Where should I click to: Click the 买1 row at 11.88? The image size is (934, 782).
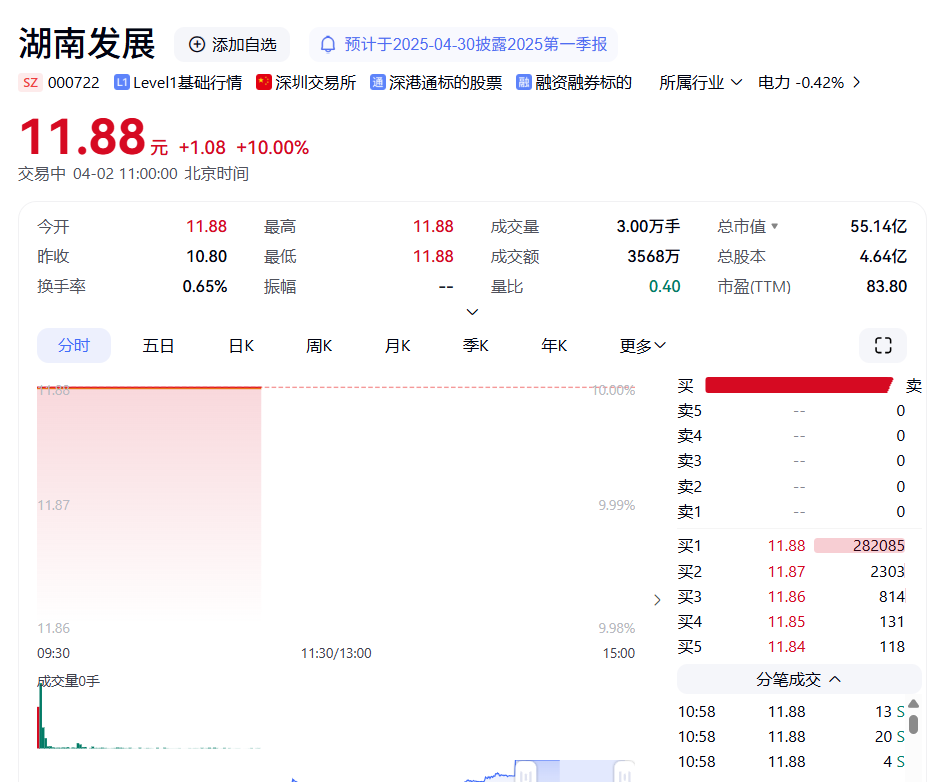(x=791, y=546)
